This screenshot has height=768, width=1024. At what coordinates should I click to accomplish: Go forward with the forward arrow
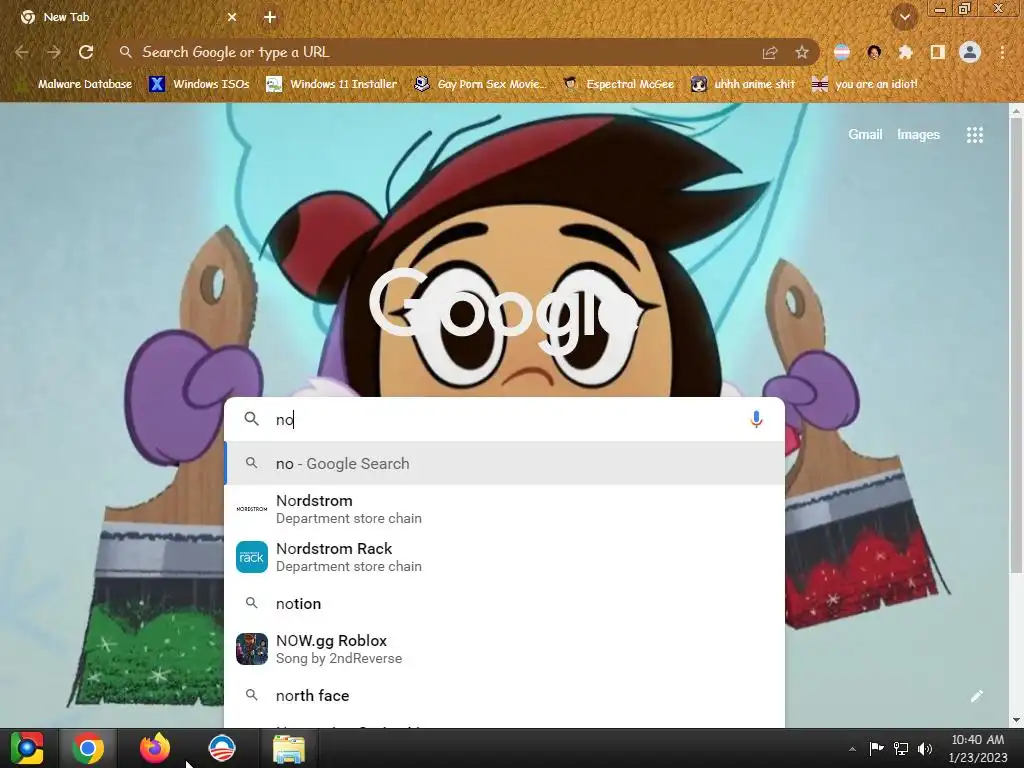[x=54, y=52]
